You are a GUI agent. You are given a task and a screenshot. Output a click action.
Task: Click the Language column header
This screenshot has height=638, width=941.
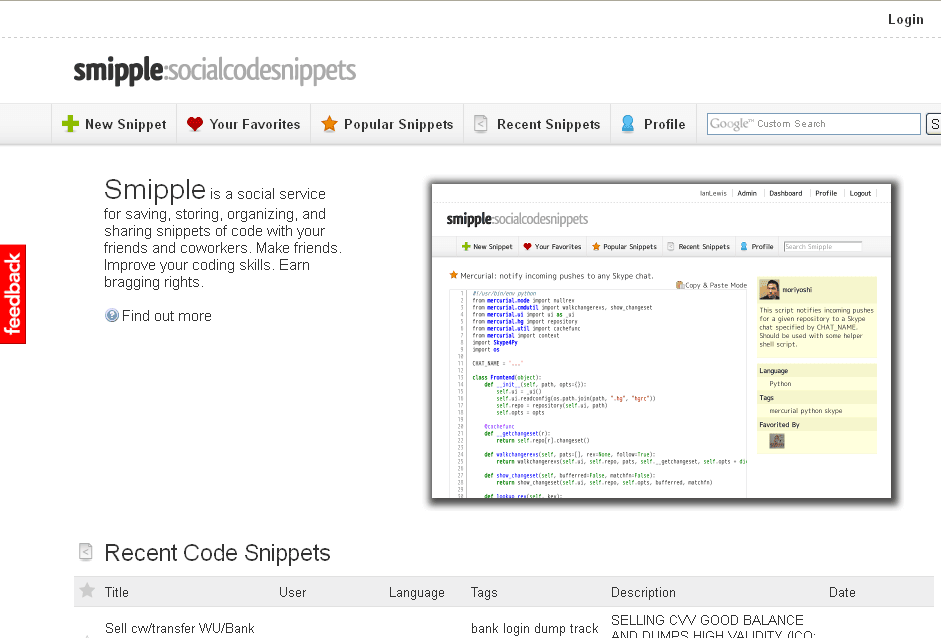(416, 592)
